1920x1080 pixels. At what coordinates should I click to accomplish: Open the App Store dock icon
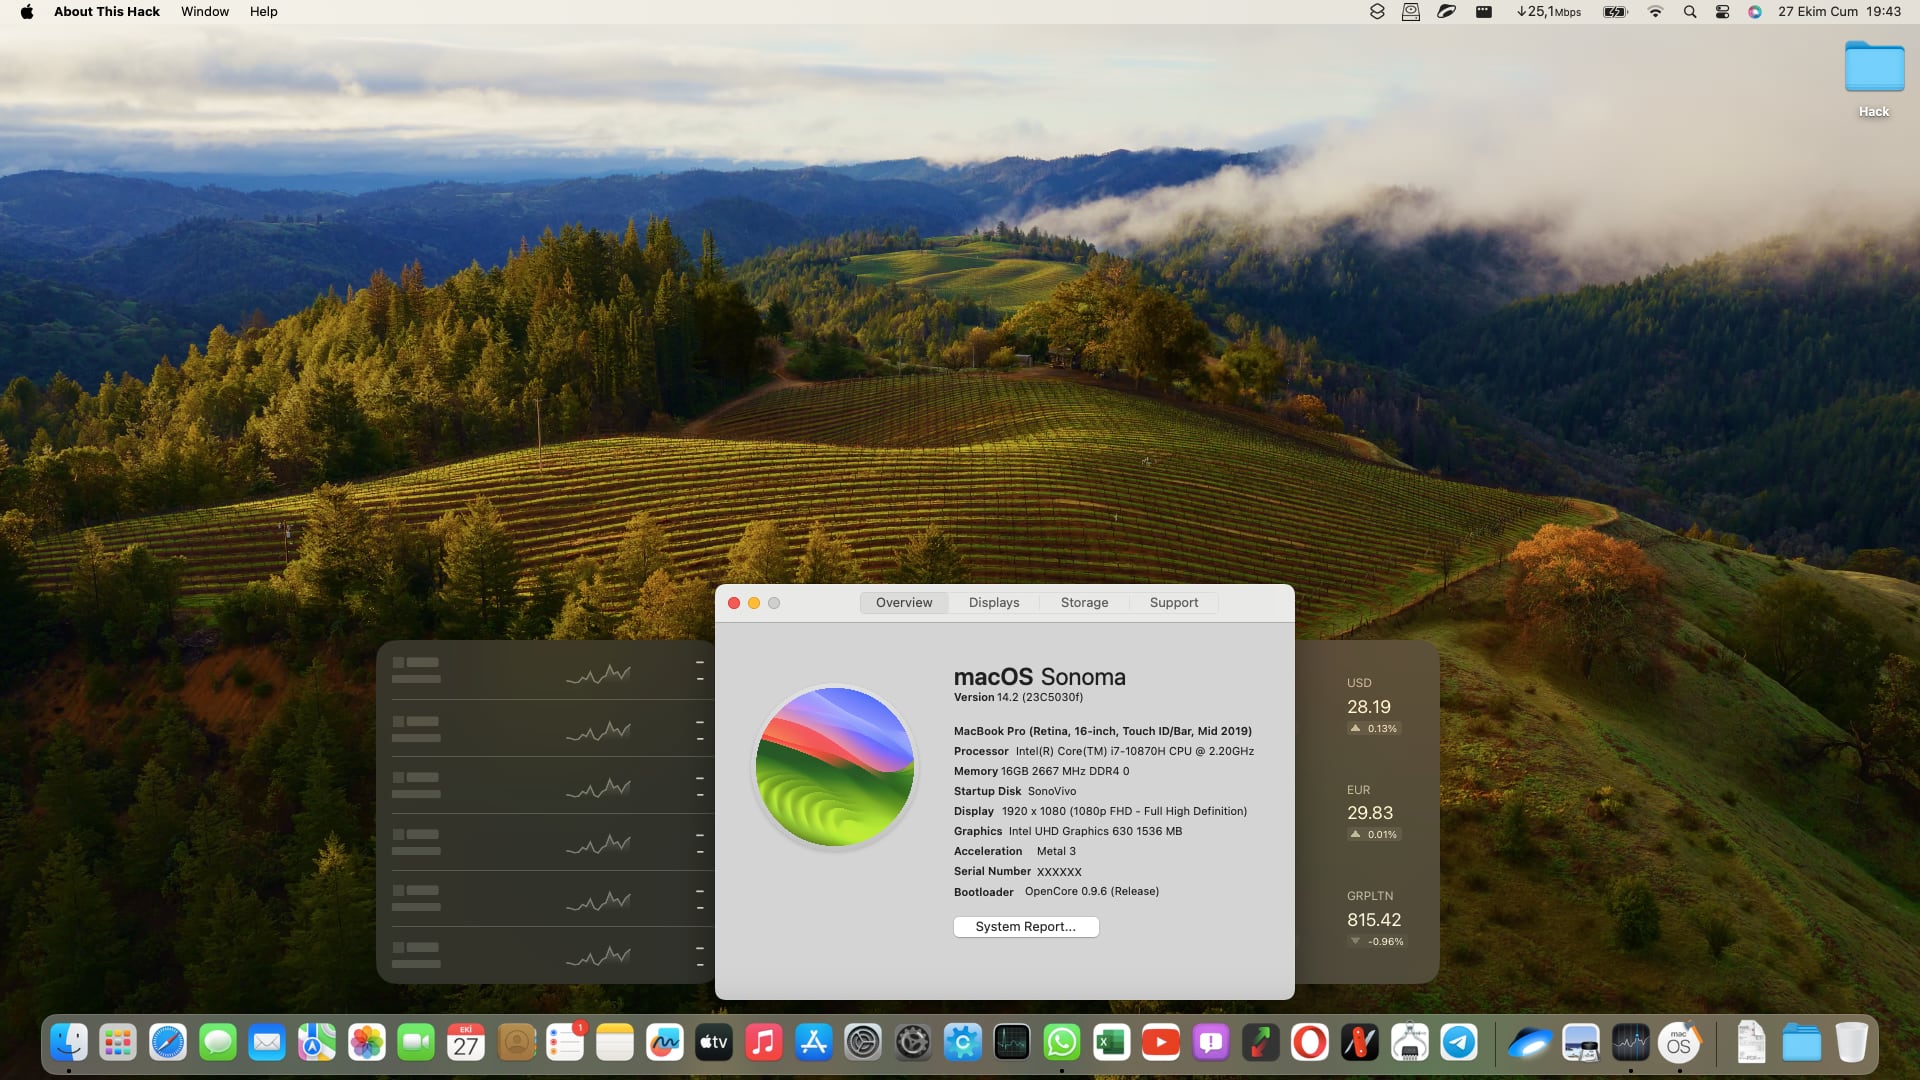pos(813,1043)
